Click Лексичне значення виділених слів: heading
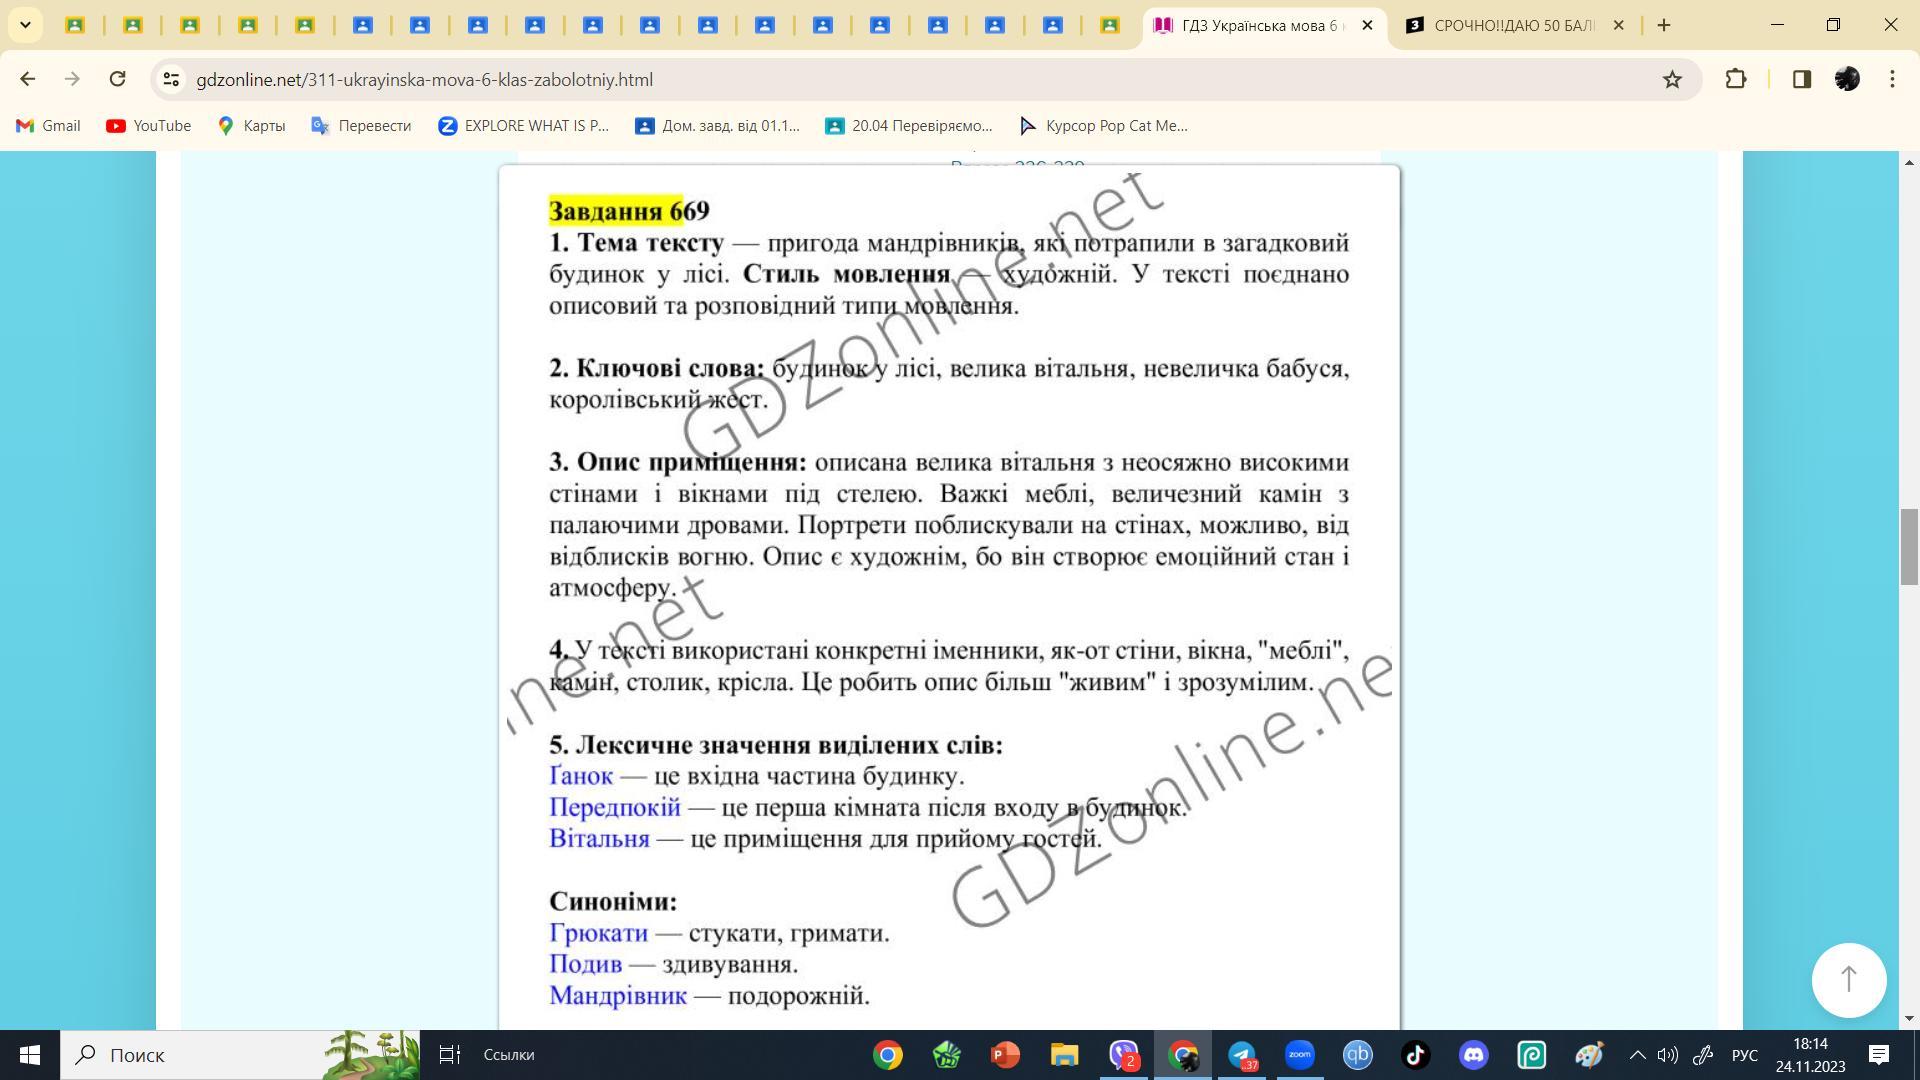Viewport: 1920px width, 1080px height. point(789,745)
